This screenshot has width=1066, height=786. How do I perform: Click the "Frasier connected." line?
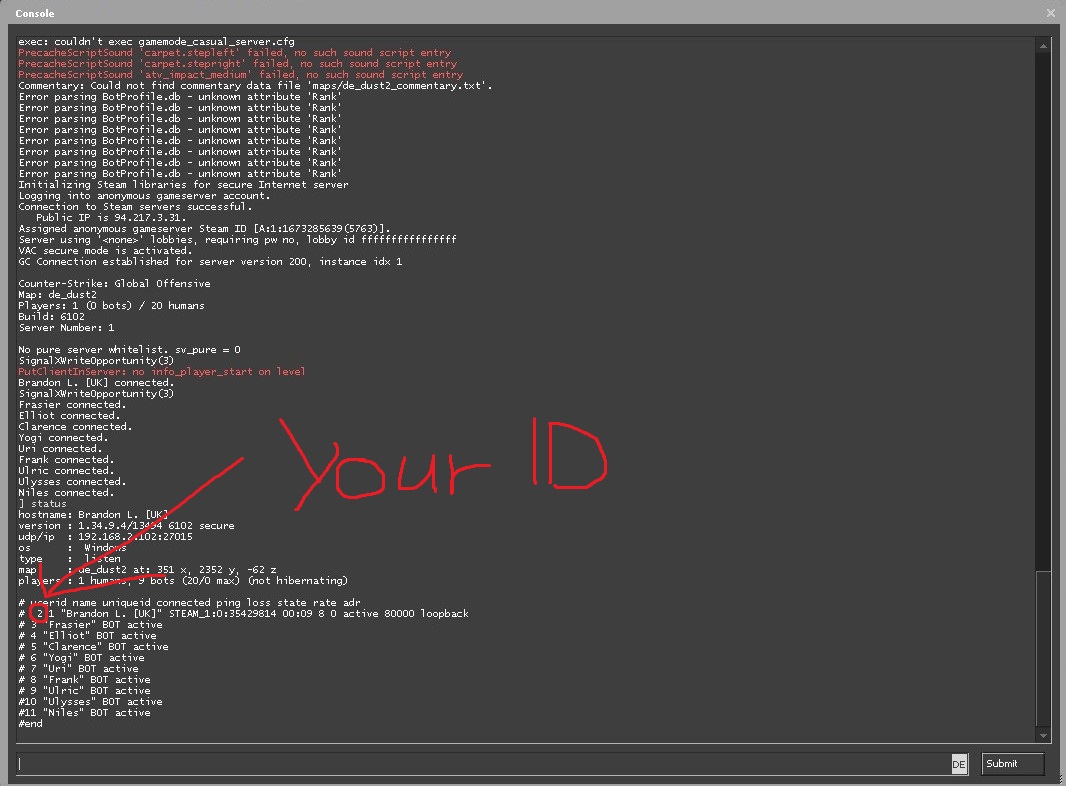[72, 405]
